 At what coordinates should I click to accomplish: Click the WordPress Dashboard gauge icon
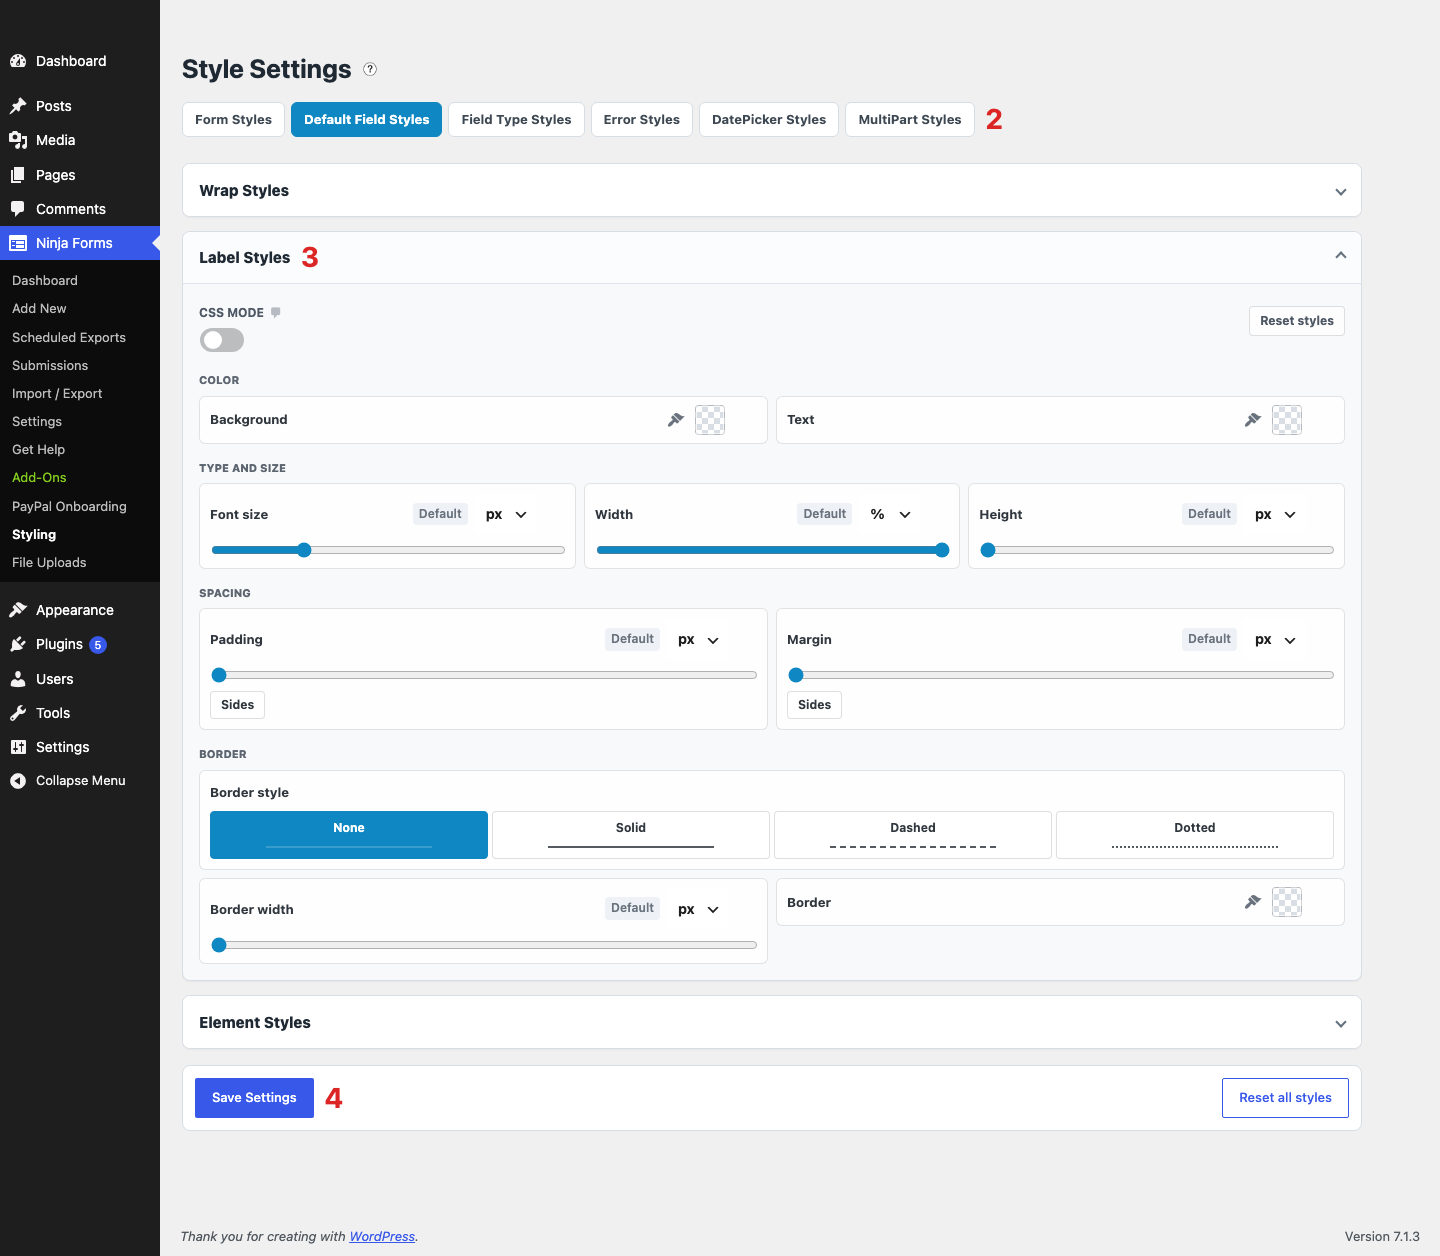tap(18, 61)
